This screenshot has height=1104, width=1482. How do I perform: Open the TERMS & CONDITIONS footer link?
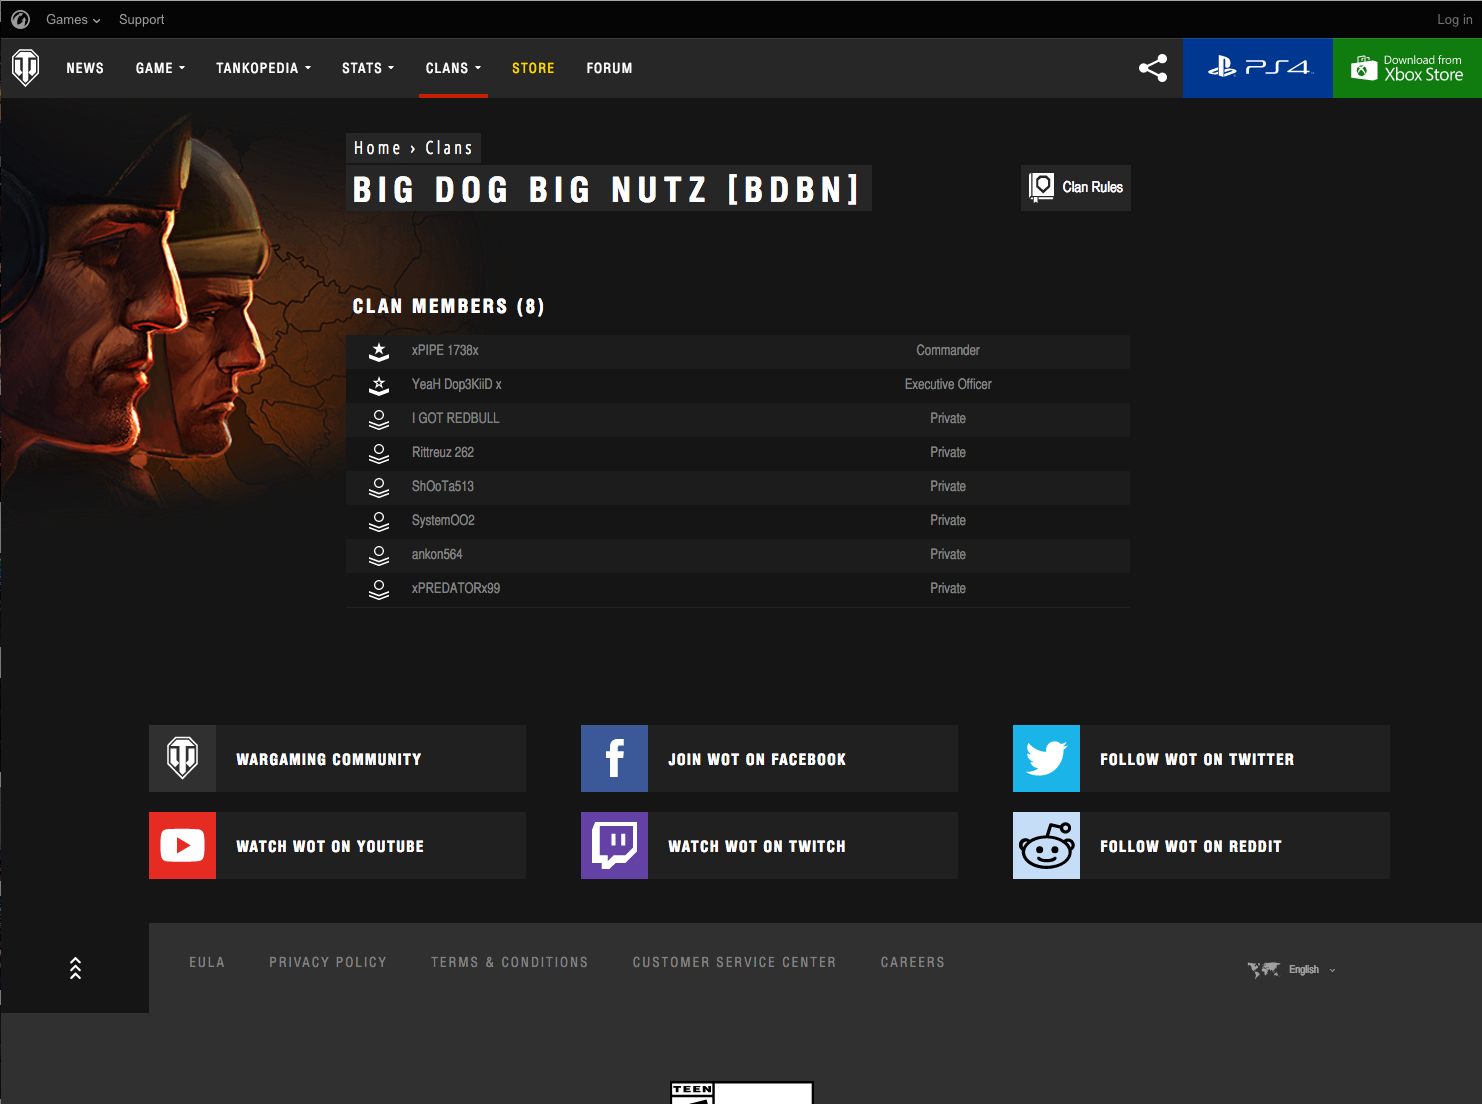[x=510, y=962]
